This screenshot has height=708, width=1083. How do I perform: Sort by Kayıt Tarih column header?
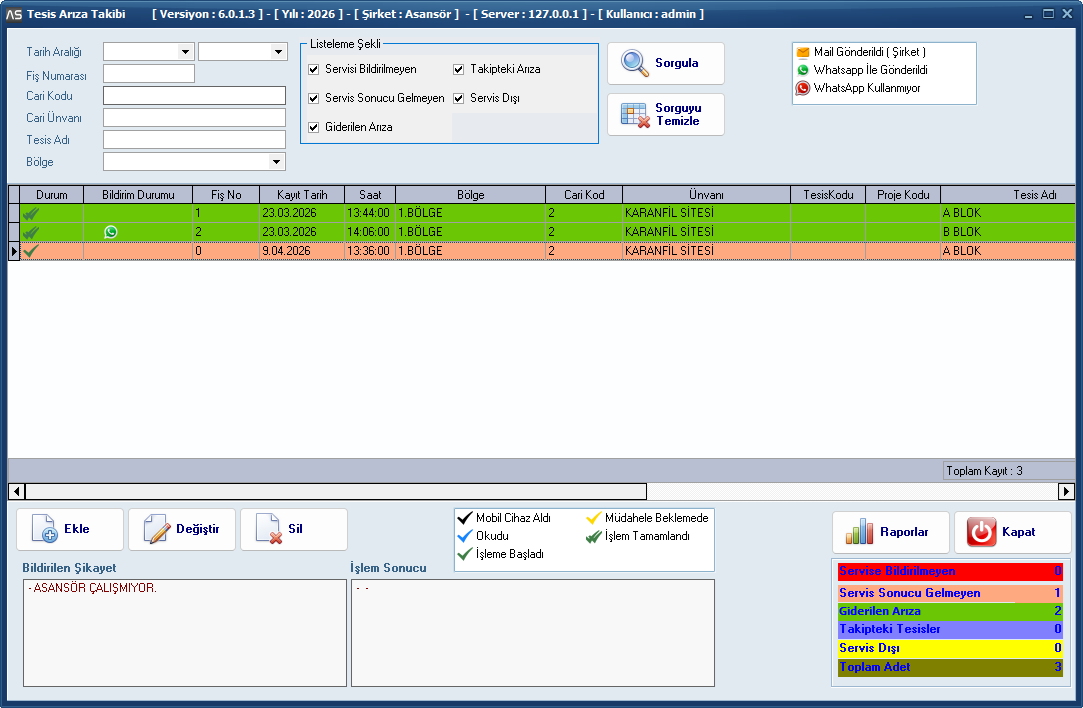click(301, 195)
